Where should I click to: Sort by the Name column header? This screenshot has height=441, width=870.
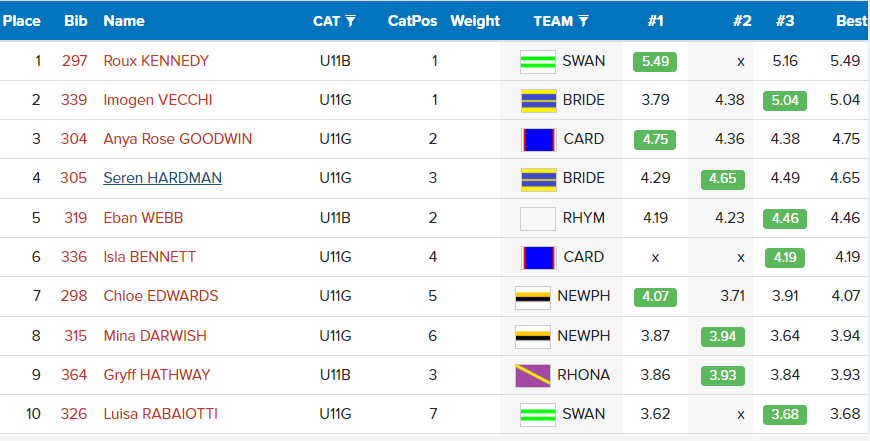(x=124, y=21)
